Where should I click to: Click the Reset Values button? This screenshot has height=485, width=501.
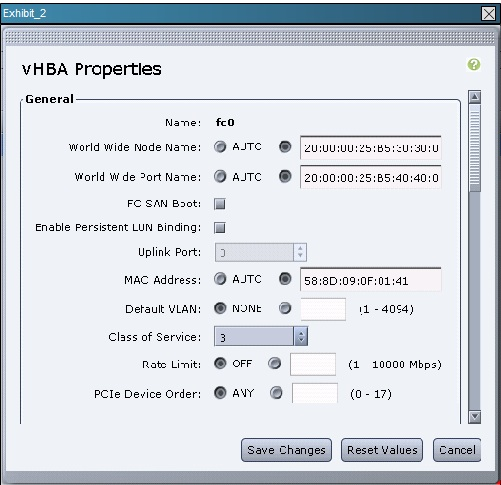click(x=382, y=450)
